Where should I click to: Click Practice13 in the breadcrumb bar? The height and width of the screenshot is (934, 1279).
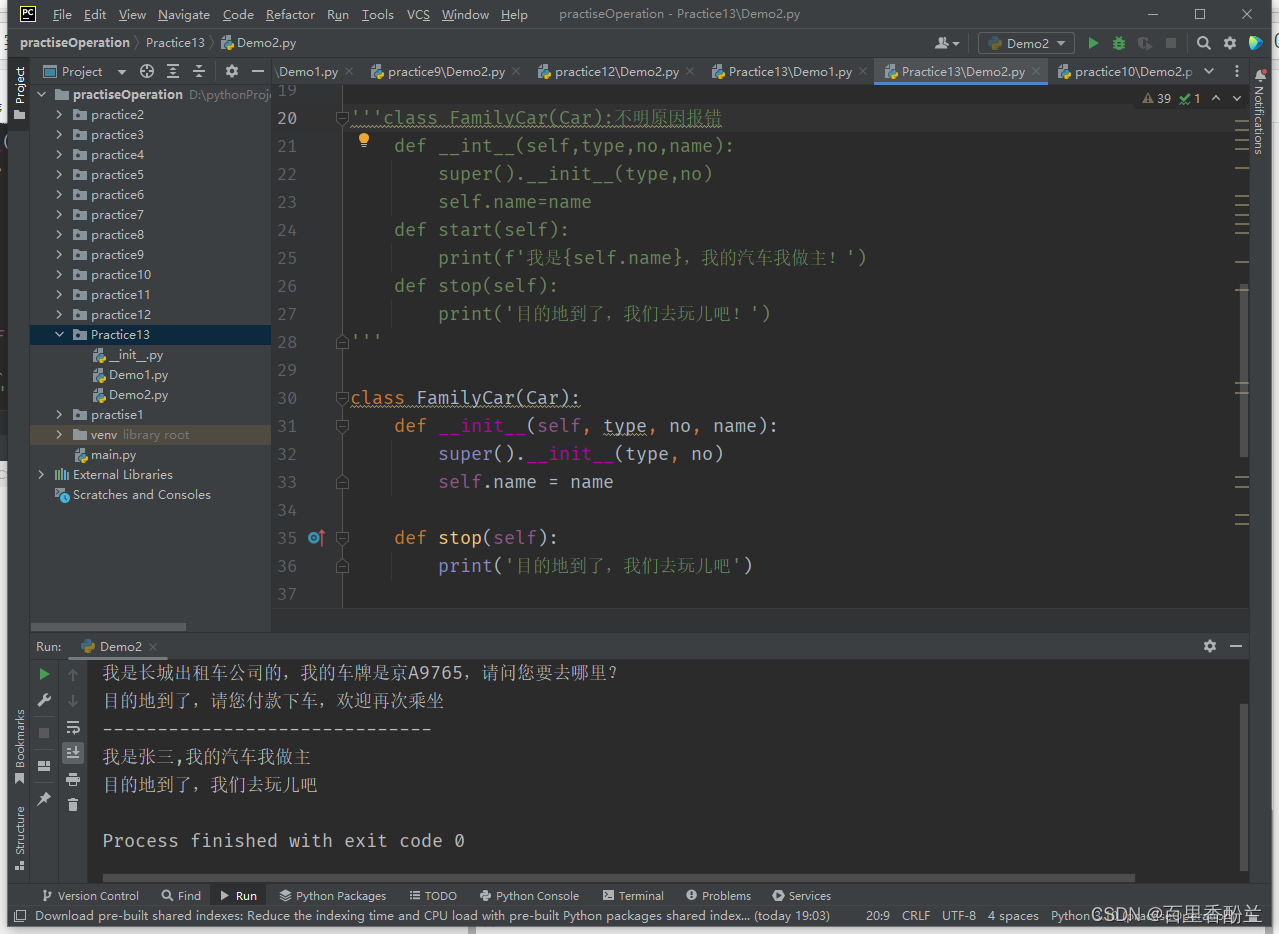[x=175, y=43]
